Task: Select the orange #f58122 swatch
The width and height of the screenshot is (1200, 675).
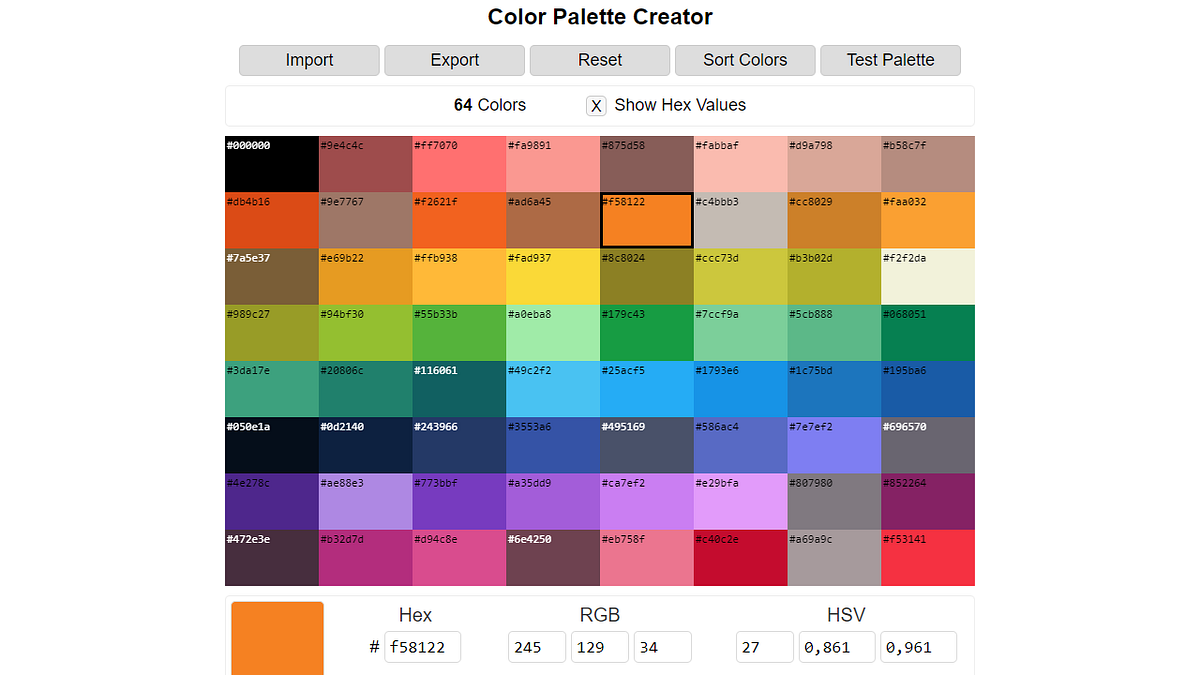Action: 646,219
